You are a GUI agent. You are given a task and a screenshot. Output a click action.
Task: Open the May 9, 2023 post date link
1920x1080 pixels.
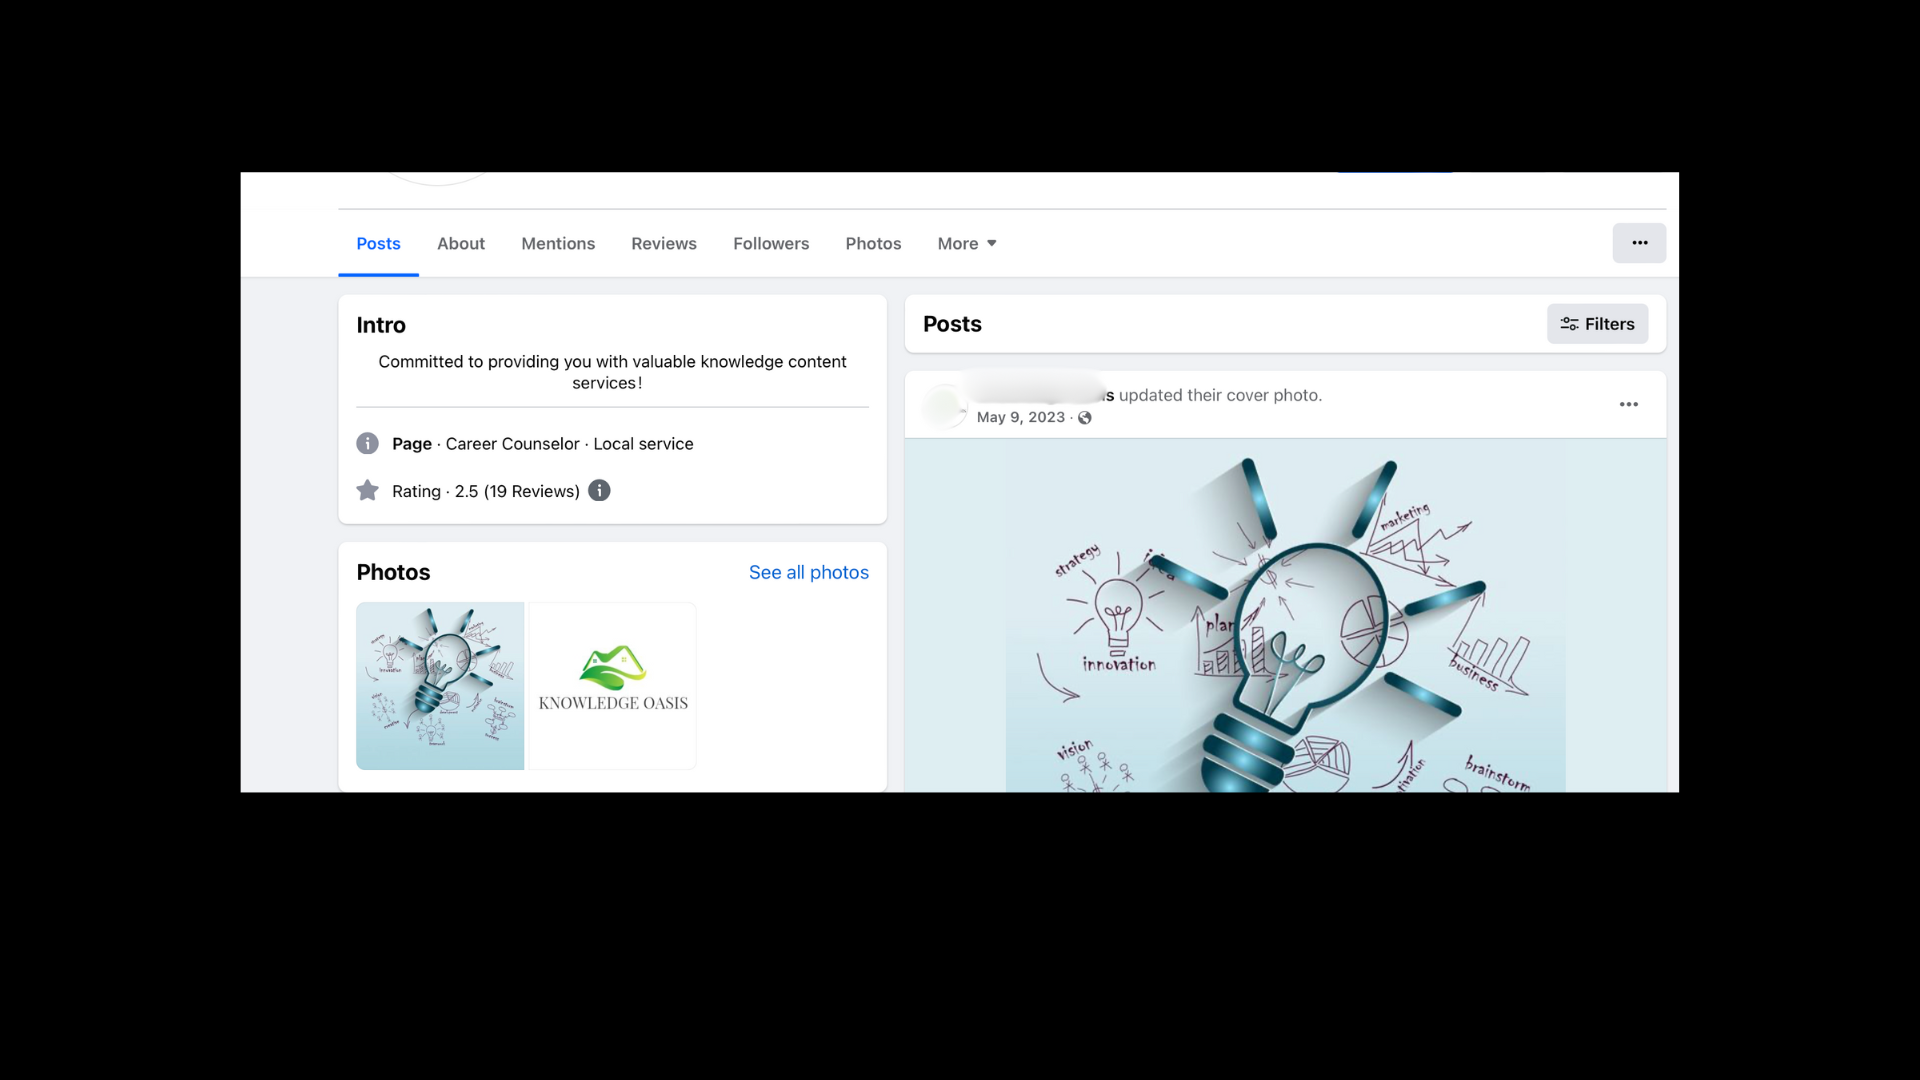1020,418
